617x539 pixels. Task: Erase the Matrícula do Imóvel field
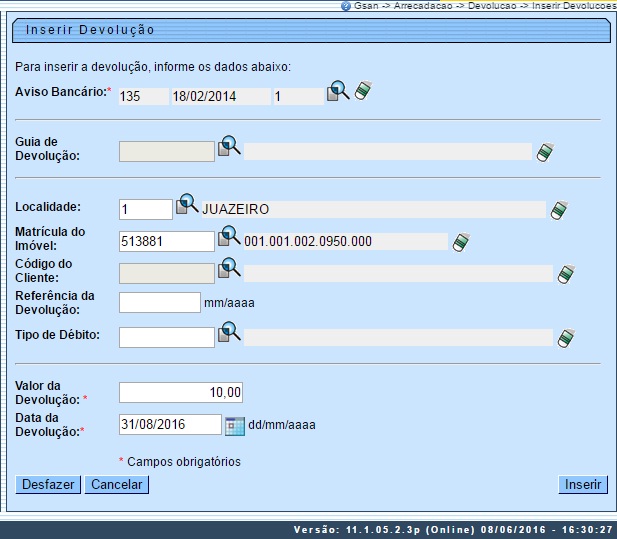pos(460,241)
